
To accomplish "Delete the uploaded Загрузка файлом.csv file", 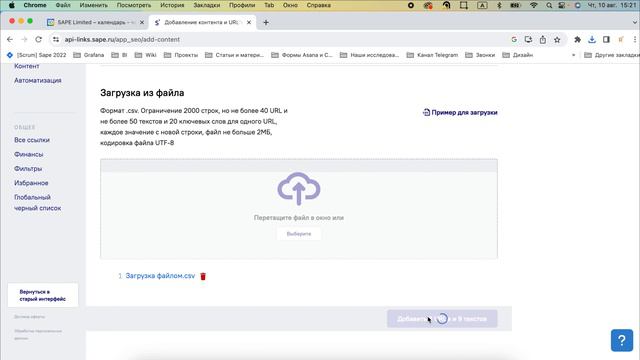I will coord(203,276).
